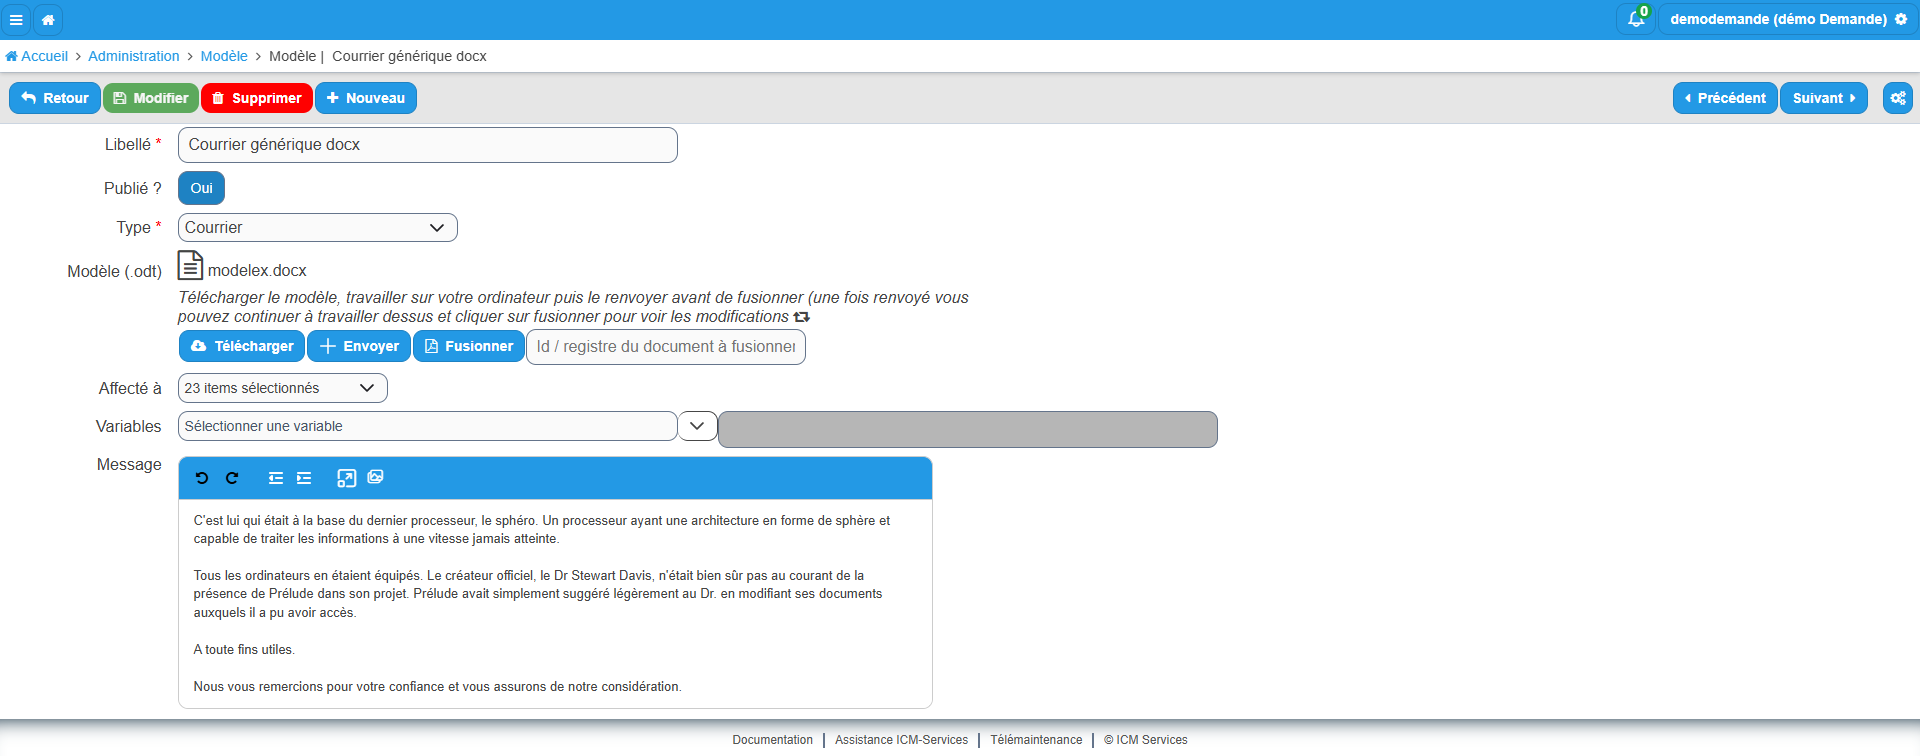Expand the message editor to fullscreen
Viewport: 1920px width, 756px height.
(346, 478)
